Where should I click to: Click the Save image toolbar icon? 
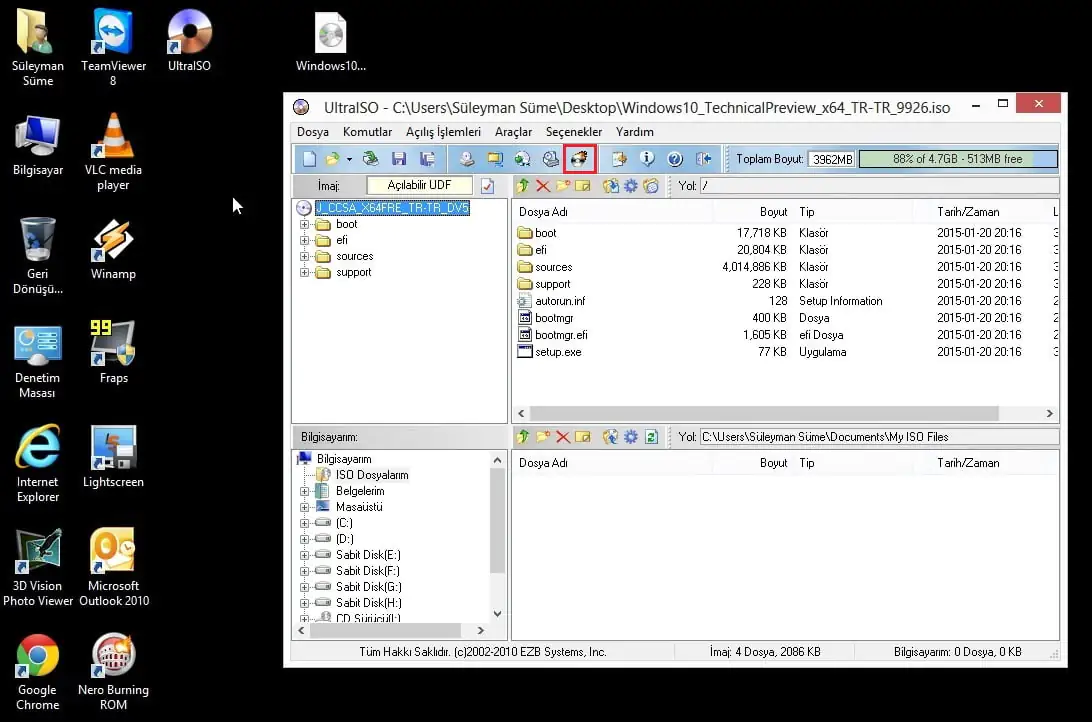click(398, 158)
